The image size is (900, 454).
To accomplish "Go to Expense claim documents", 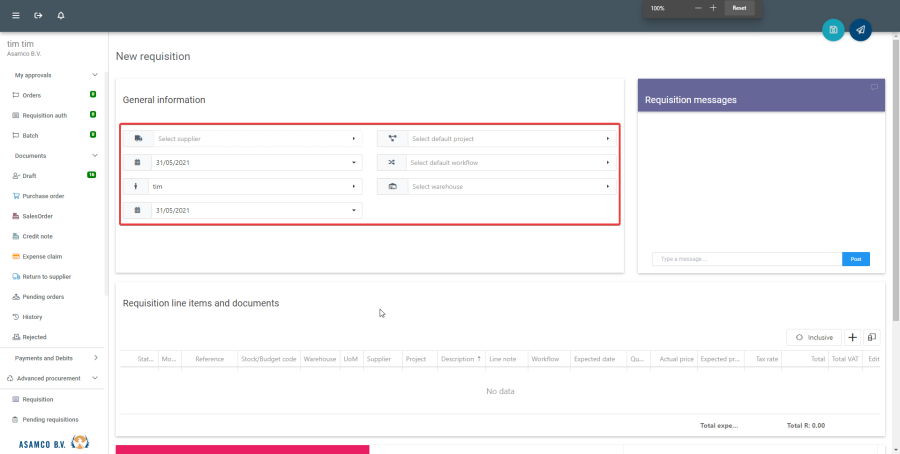I will (42, 256).
